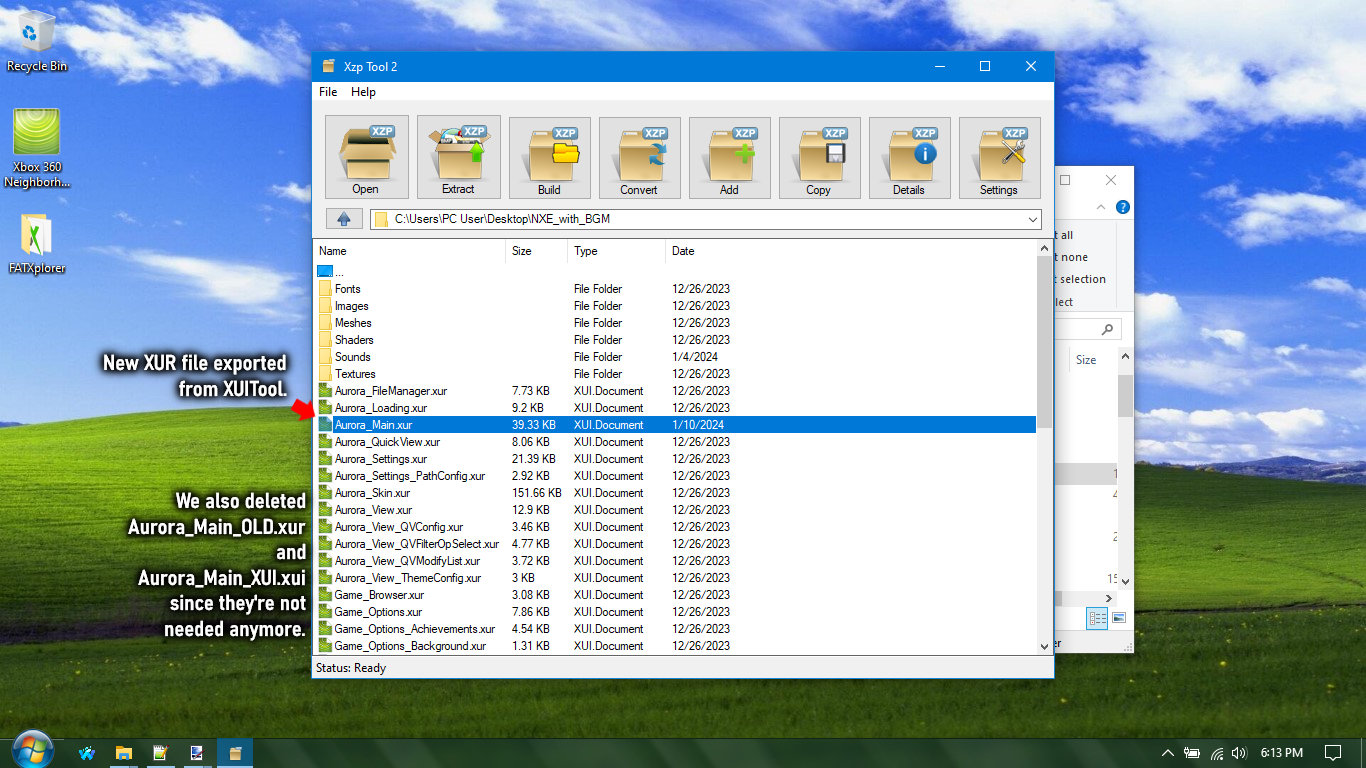Open Recycle Bin desktop icon
This screenshot has width=1366, height=768.
[x=37, y=42]
